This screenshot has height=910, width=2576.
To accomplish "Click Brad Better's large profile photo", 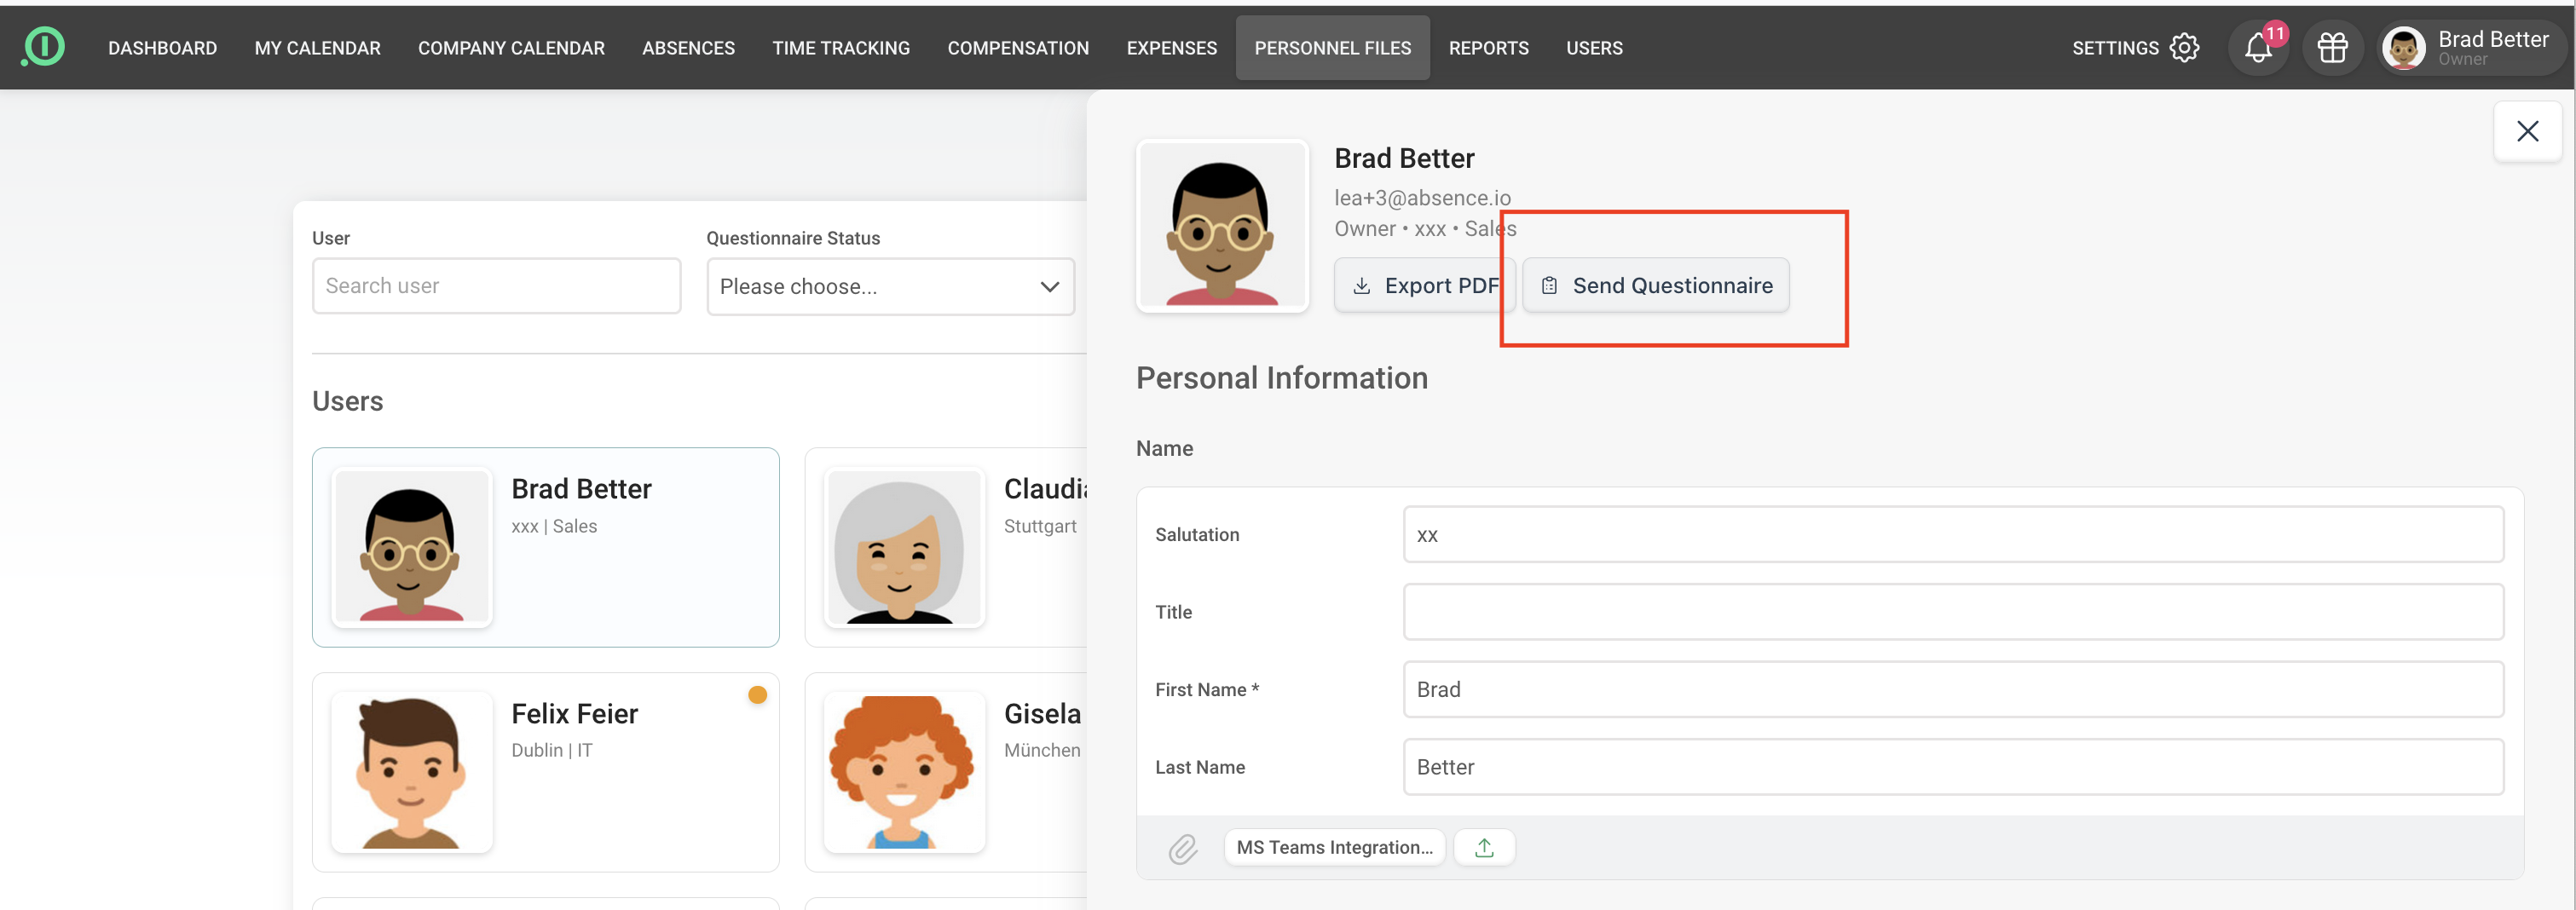I will click(x=1222, y=226).
